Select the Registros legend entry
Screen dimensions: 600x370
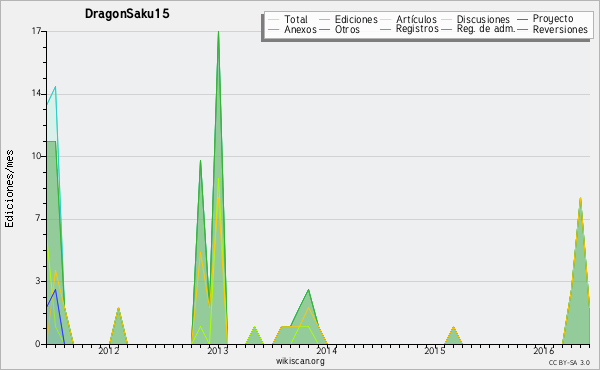tap(417, 29)
